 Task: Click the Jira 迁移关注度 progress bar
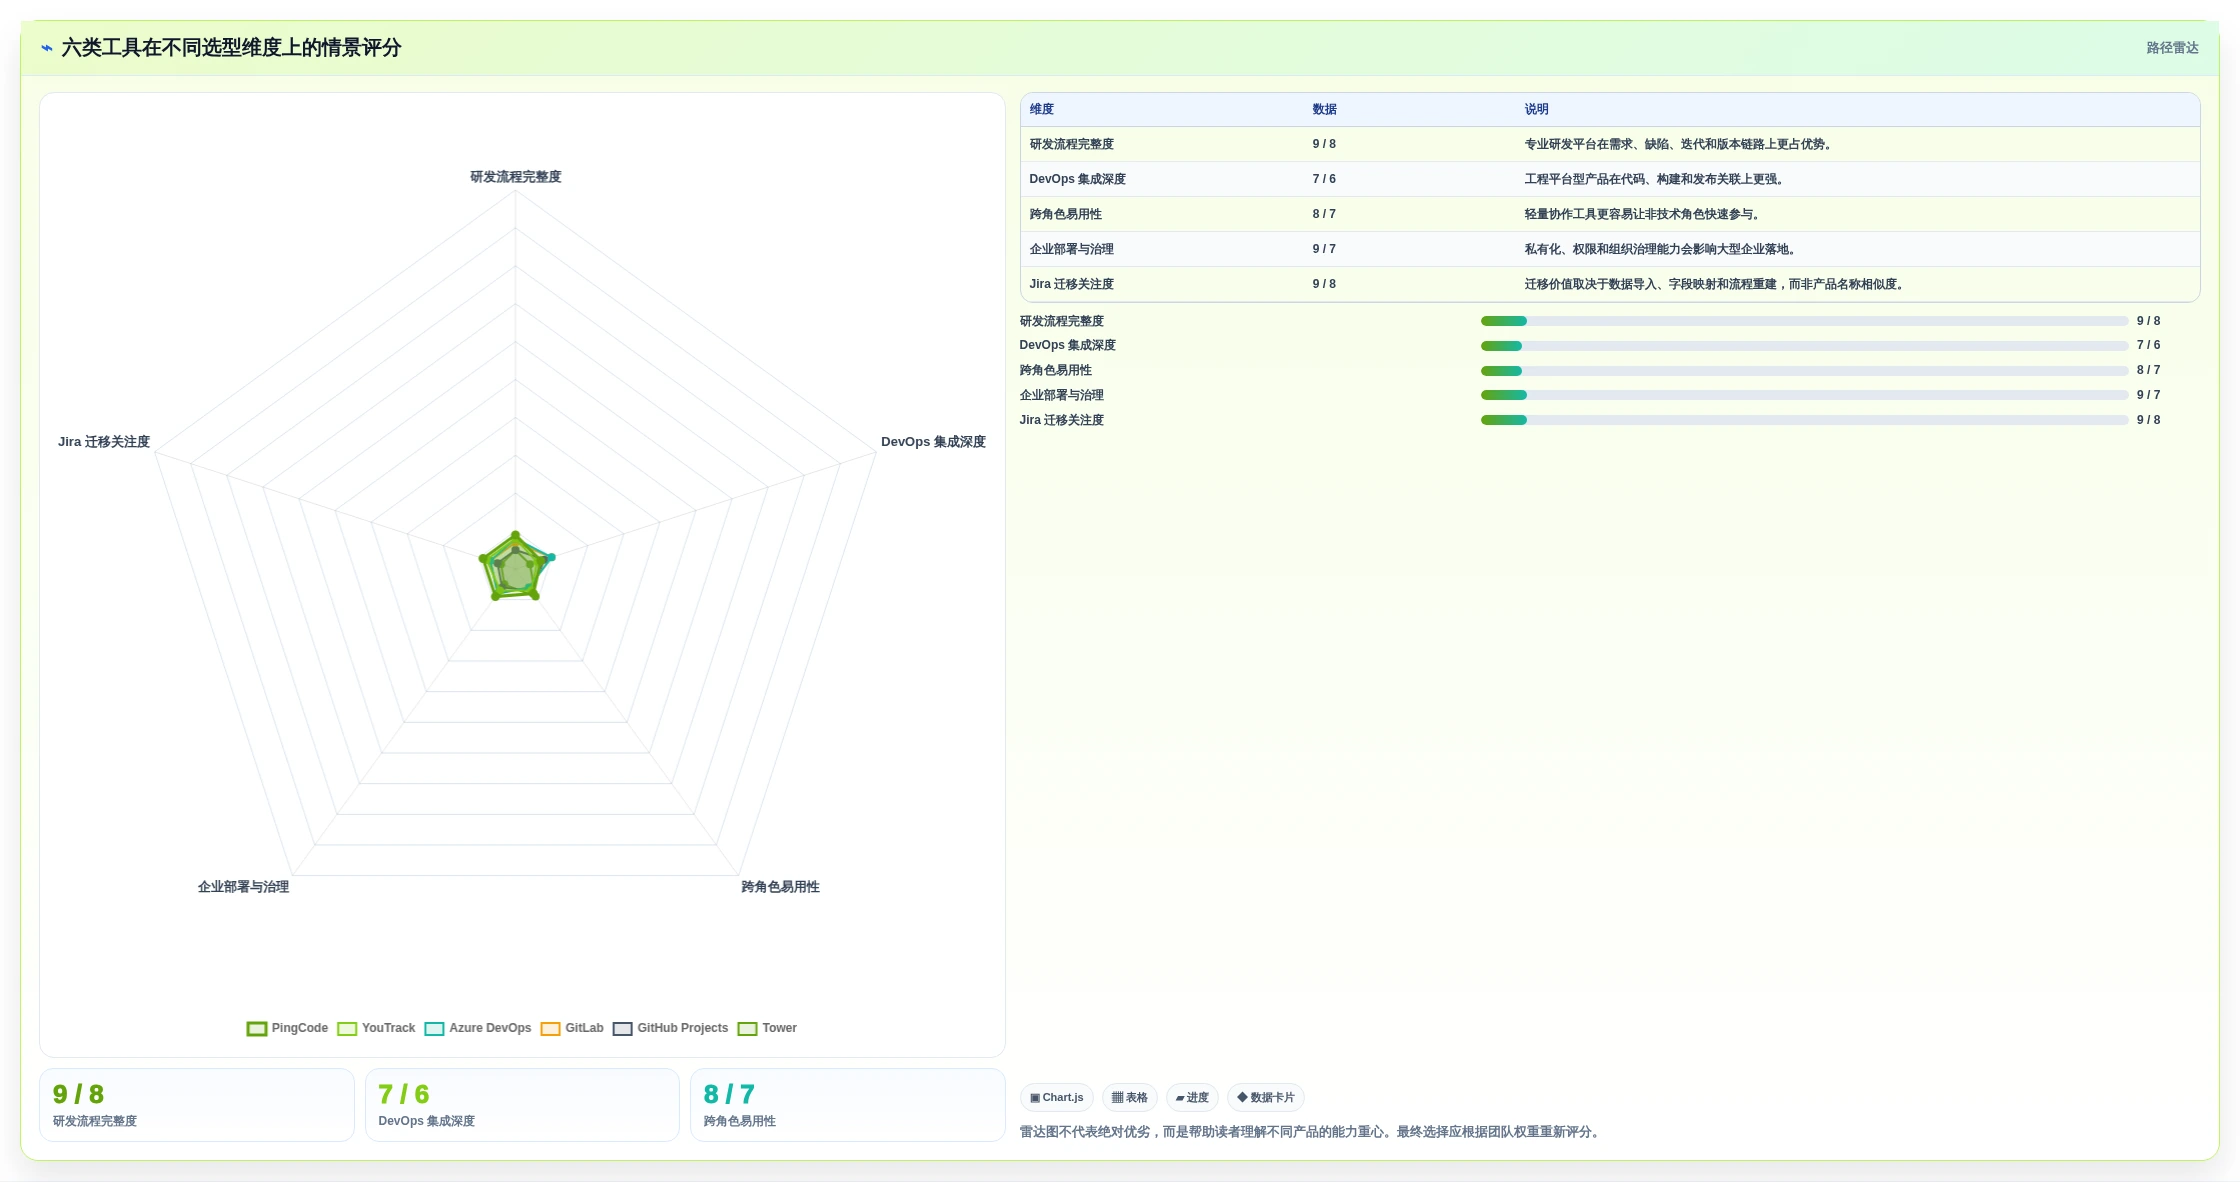pyautogui.click(x=1804, y=420)
